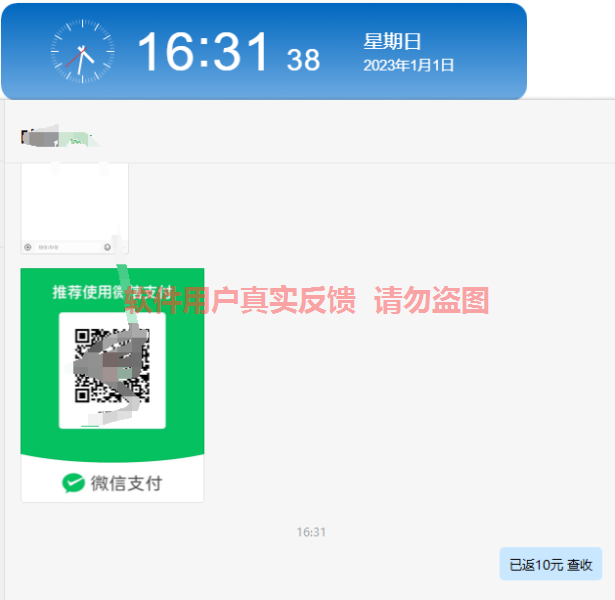Image resolution: width=615 pixels, height=600 pixels.
Task: Open the white screenshot image message
Action: [x=75, y=208]
